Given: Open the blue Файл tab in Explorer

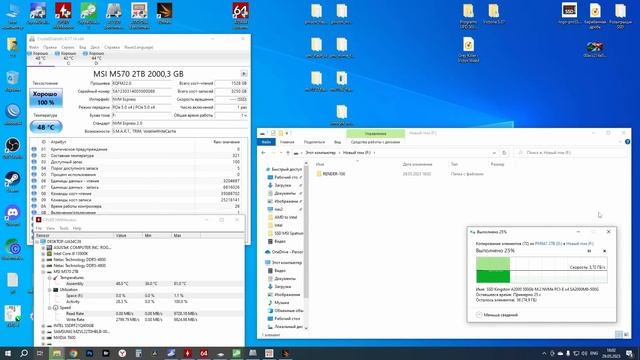Looking at the screenshot, I should point(266,142).
